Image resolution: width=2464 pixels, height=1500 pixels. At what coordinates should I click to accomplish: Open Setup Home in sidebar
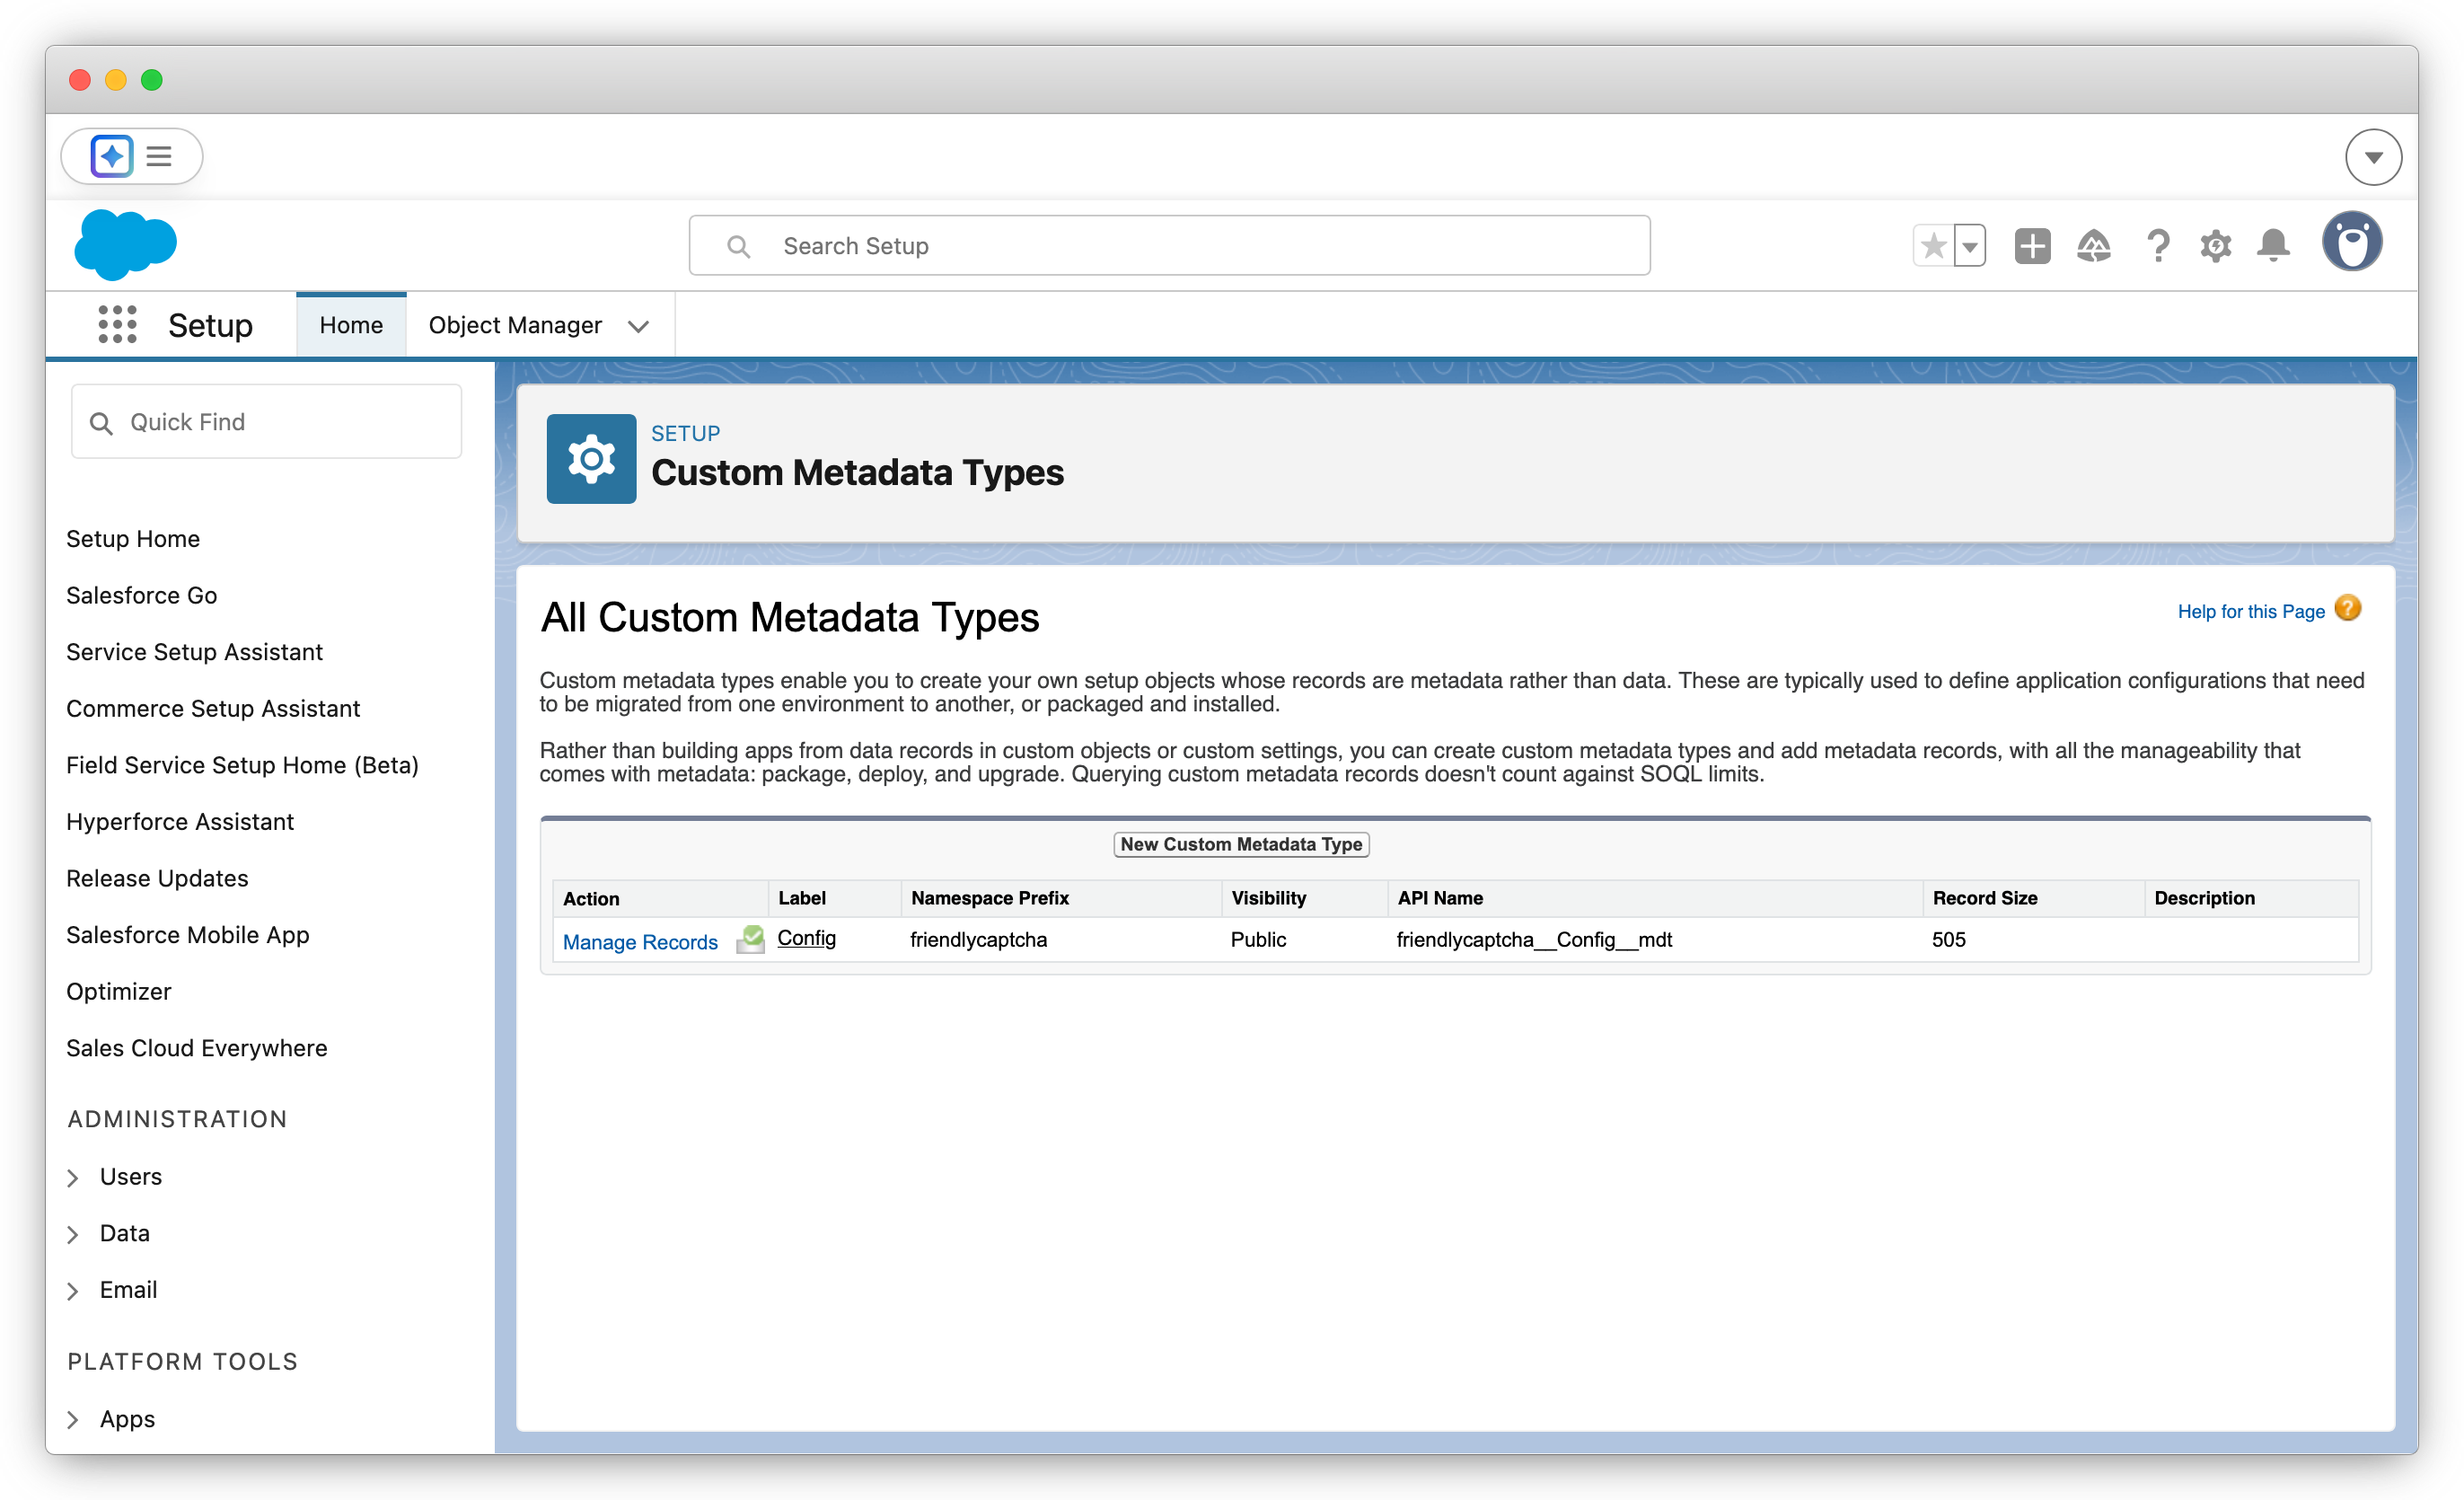point(133,539)
